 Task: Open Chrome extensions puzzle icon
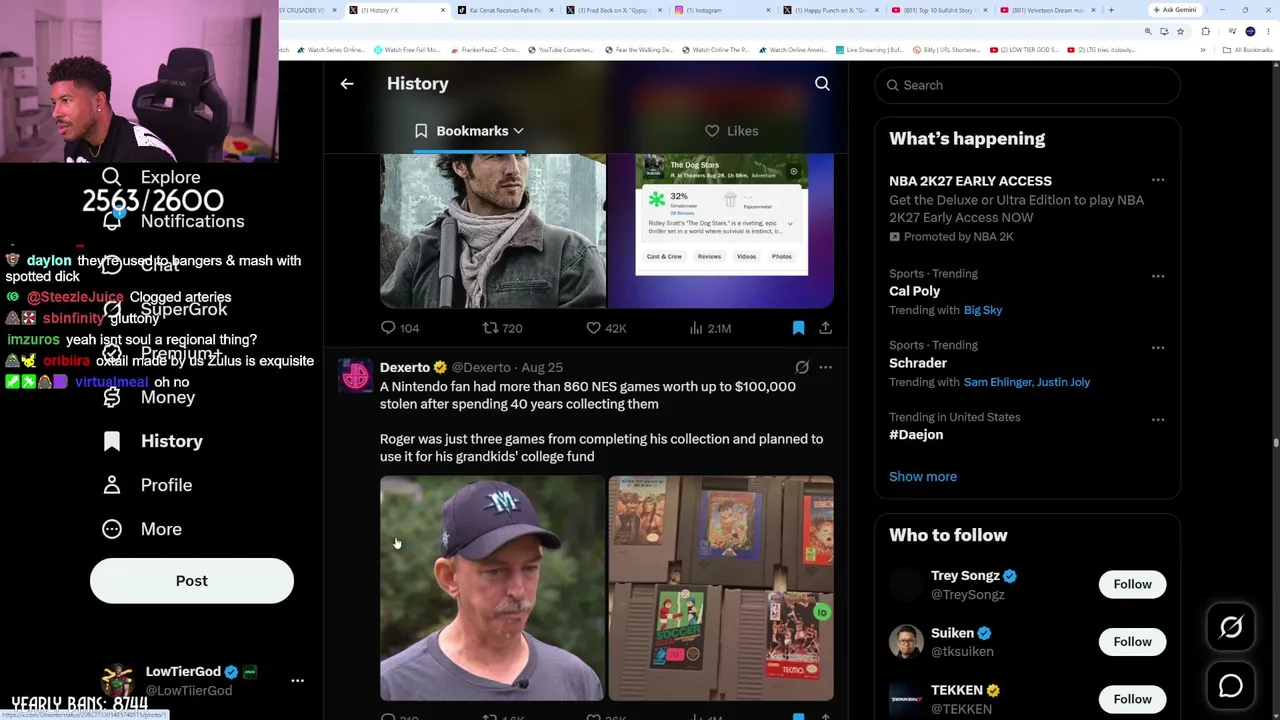[1205, 31]
